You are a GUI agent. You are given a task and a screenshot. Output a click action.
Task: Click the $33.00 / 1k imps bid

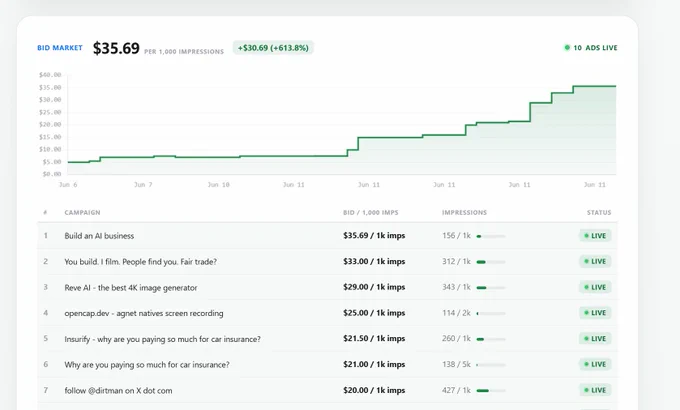(x=374, y=261)
